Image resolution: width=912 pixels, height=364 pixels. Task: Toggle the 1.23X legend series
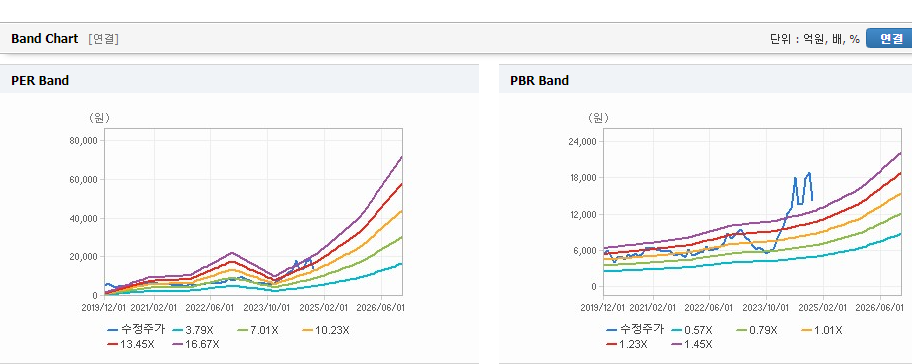pyautogui.click(x=626, y=344)
